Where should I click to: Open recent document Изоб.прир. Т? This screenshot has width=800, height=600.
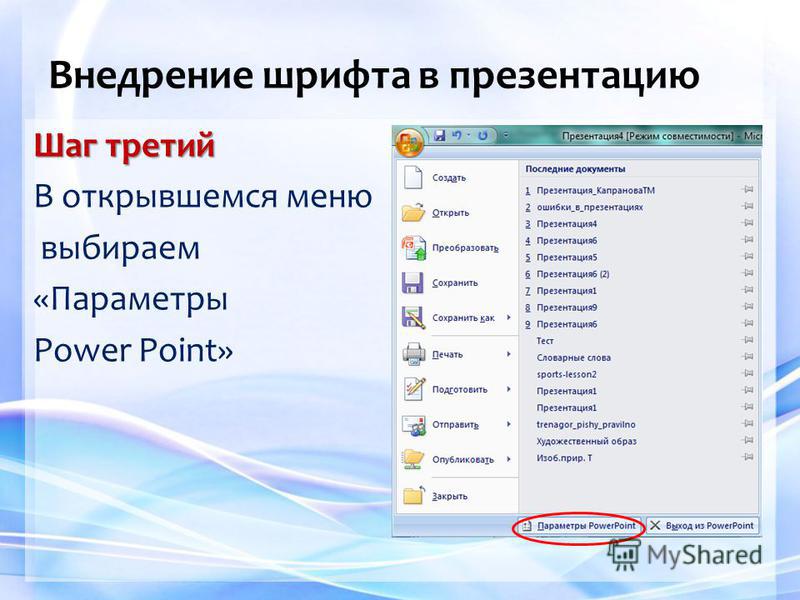(564, 458)
